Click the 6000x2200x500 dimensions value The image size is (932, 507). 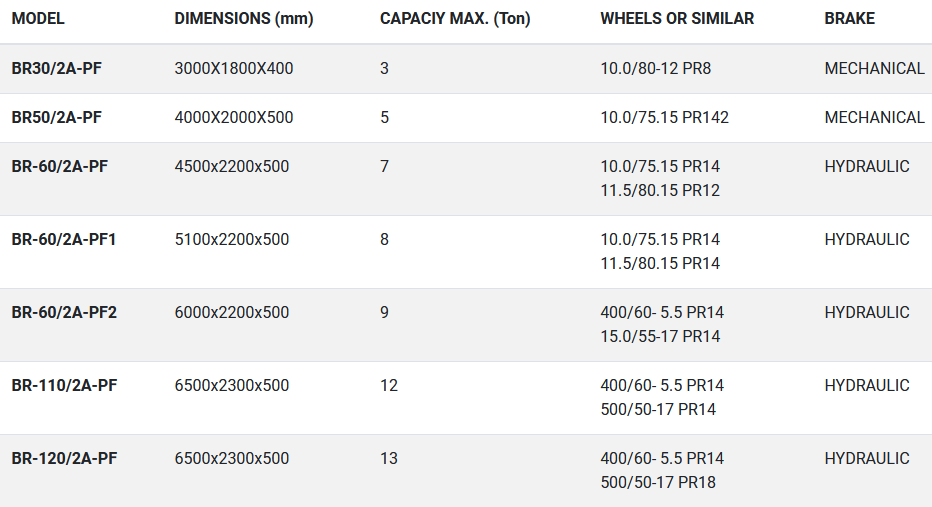tap(232, 313)
